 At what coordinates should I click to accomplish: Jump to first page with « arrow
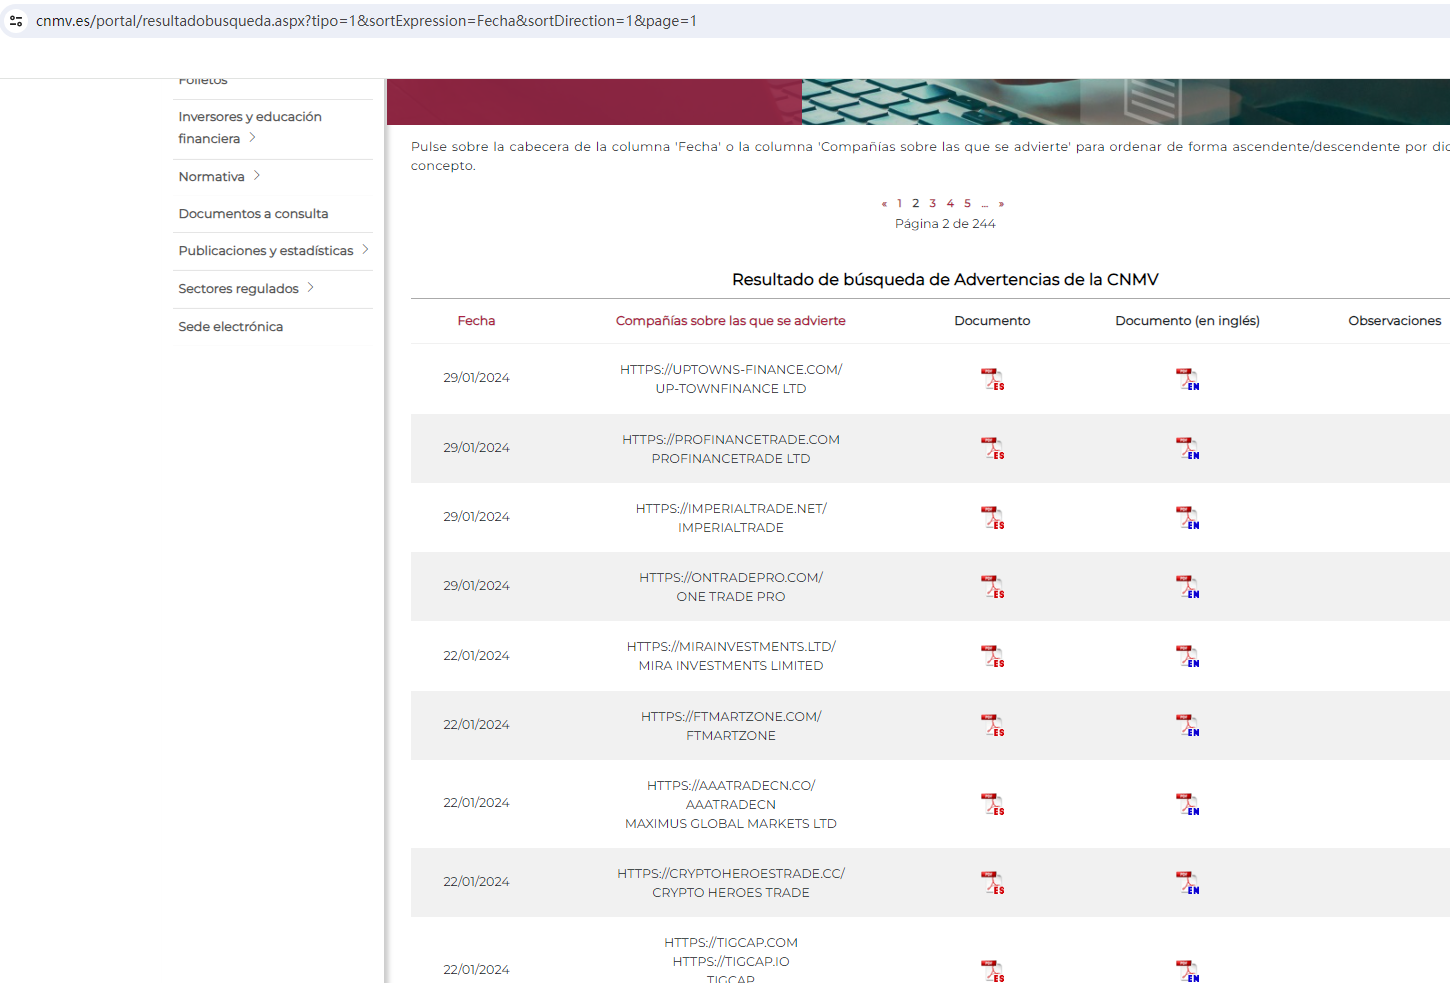pyautogui.click(x=884, y=204)
